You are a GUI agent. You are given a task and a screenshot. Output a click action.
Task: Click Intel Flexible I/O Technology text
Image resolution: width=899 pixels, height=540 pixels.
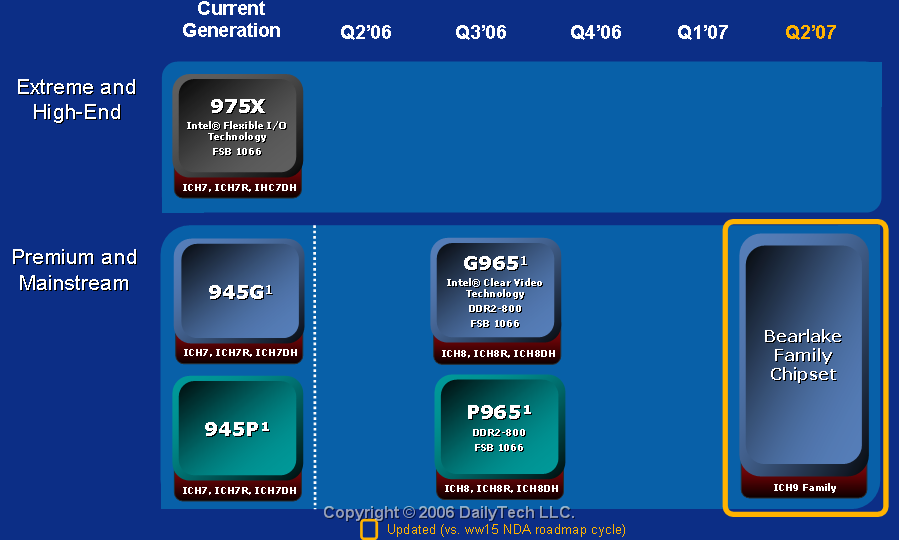tap(236, 131)
